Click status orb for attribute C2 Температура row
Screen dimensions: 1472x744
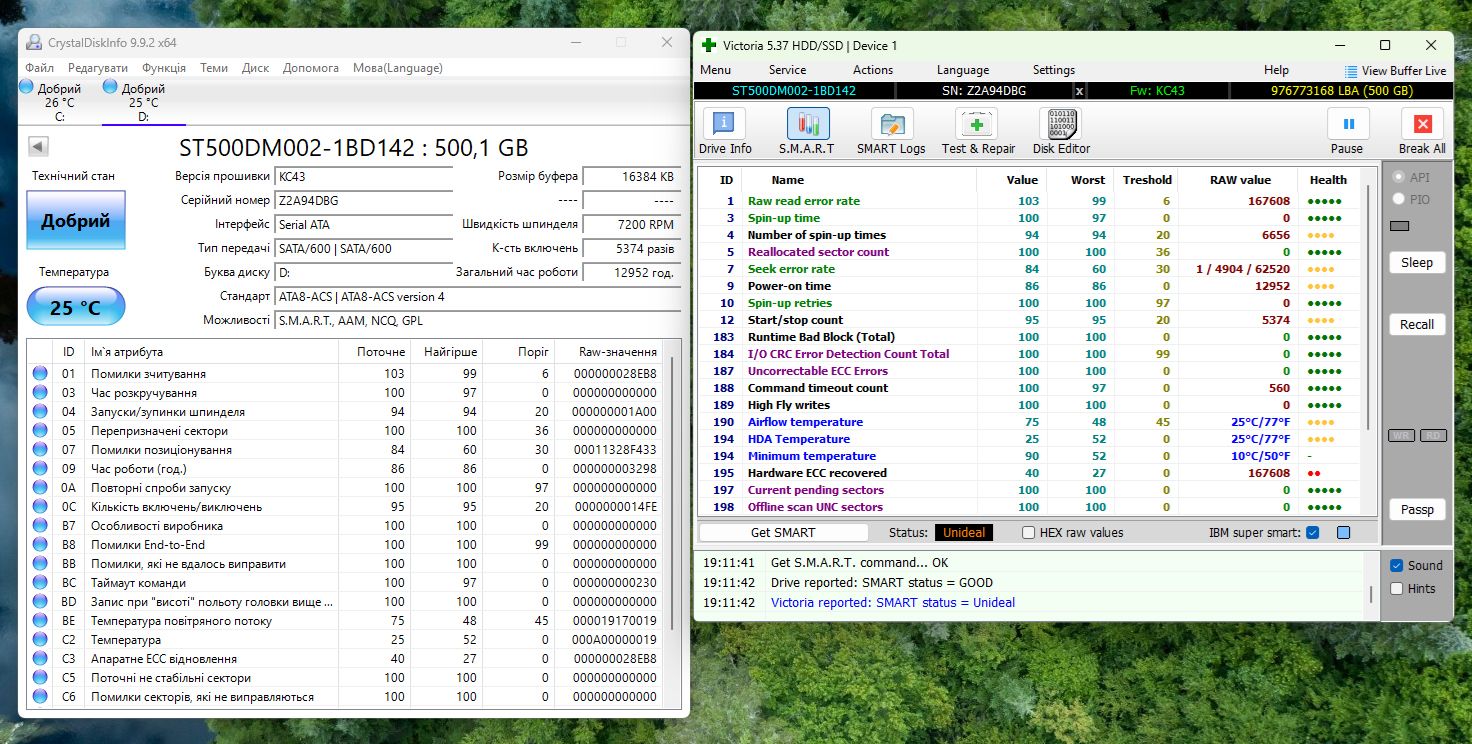pos(40,639)
